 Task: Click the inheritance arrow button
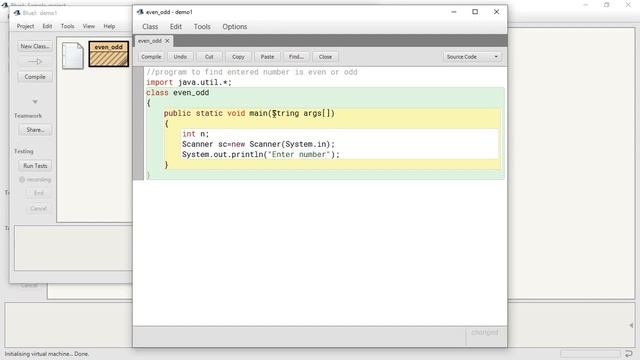pos(35,62)
